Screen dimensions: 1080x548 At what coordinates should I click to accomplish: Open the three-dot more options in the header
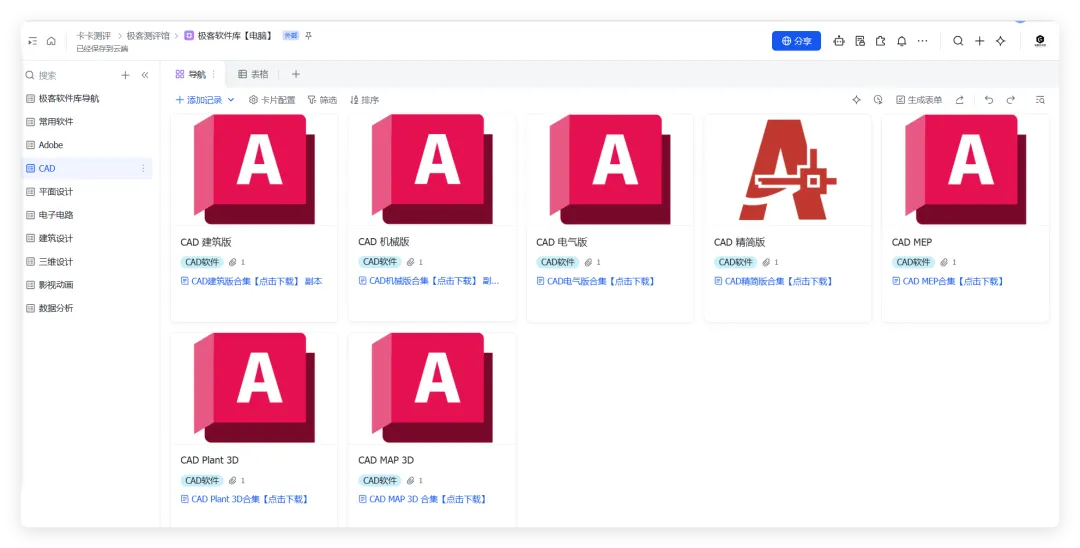922,41
